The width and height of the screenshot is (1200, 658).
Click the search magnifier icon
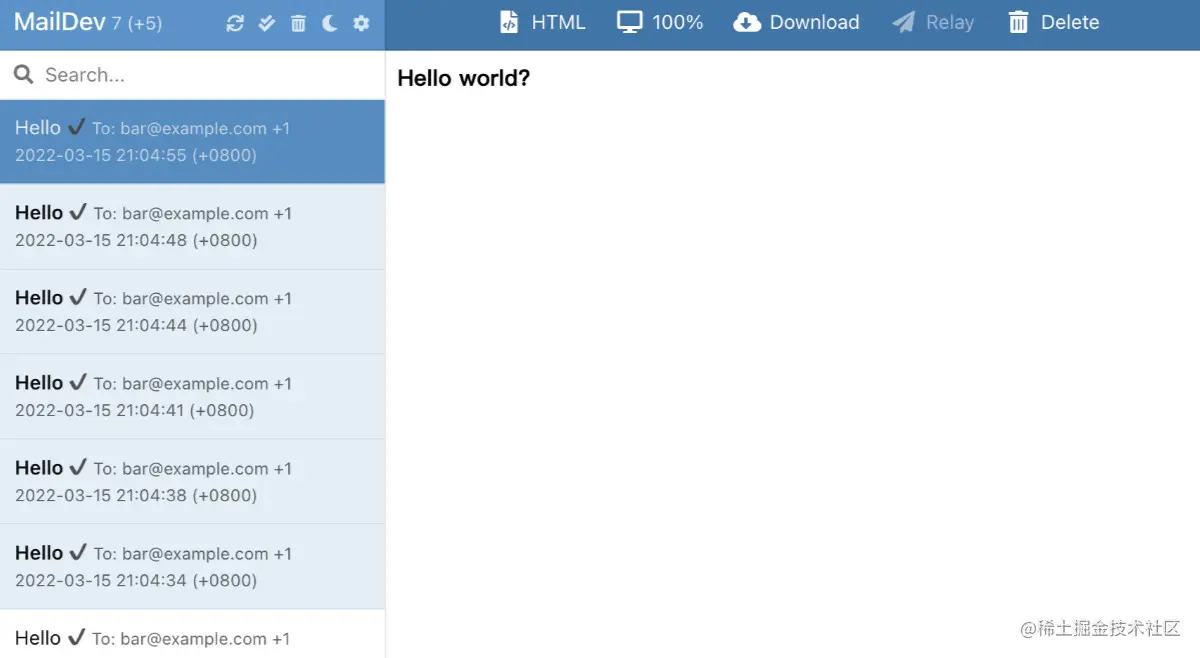pos(22,74)
